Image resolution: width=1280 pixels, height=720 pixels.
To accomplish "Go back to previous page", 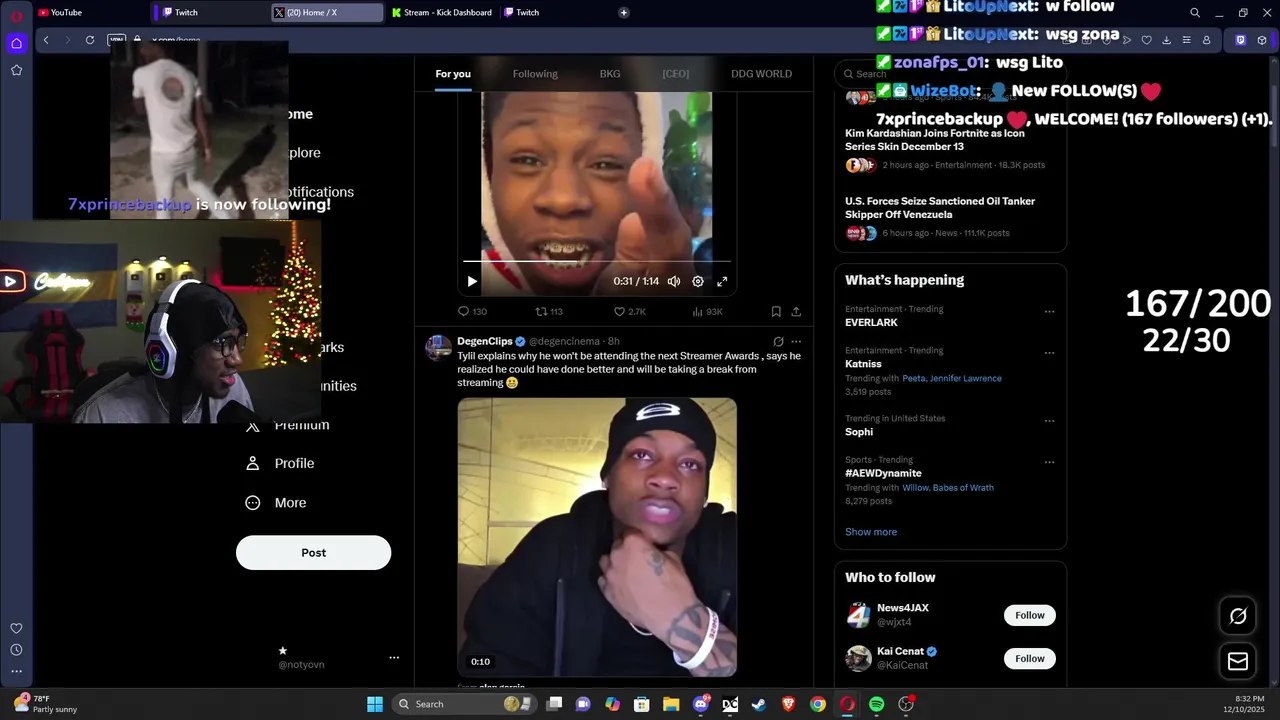I will 46,40.
